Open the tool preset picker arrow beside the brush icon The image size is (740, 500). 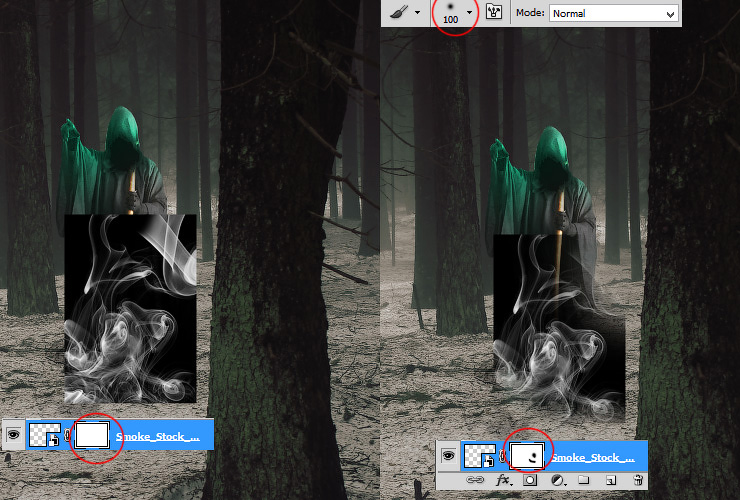point(417,13)
